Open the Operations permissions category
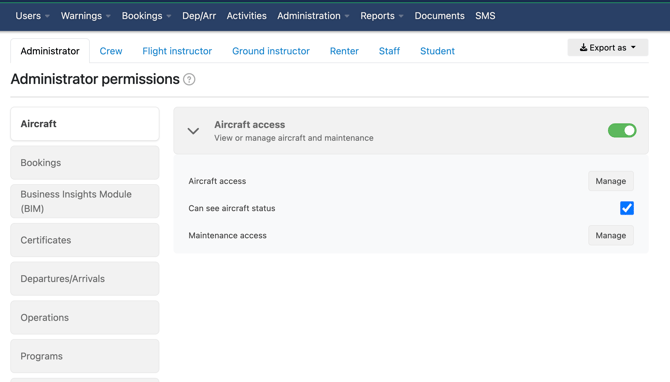670x382 pixels. point(85,317)
